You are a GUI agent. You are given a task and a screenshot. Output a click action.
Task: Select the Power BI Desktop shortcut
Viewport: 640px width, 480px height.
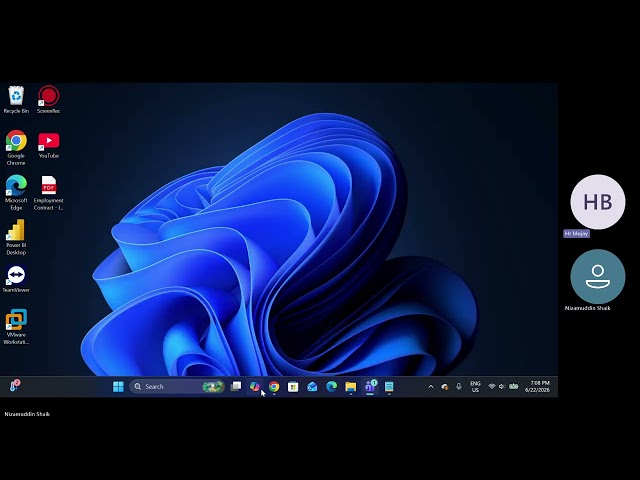point(16,237)
